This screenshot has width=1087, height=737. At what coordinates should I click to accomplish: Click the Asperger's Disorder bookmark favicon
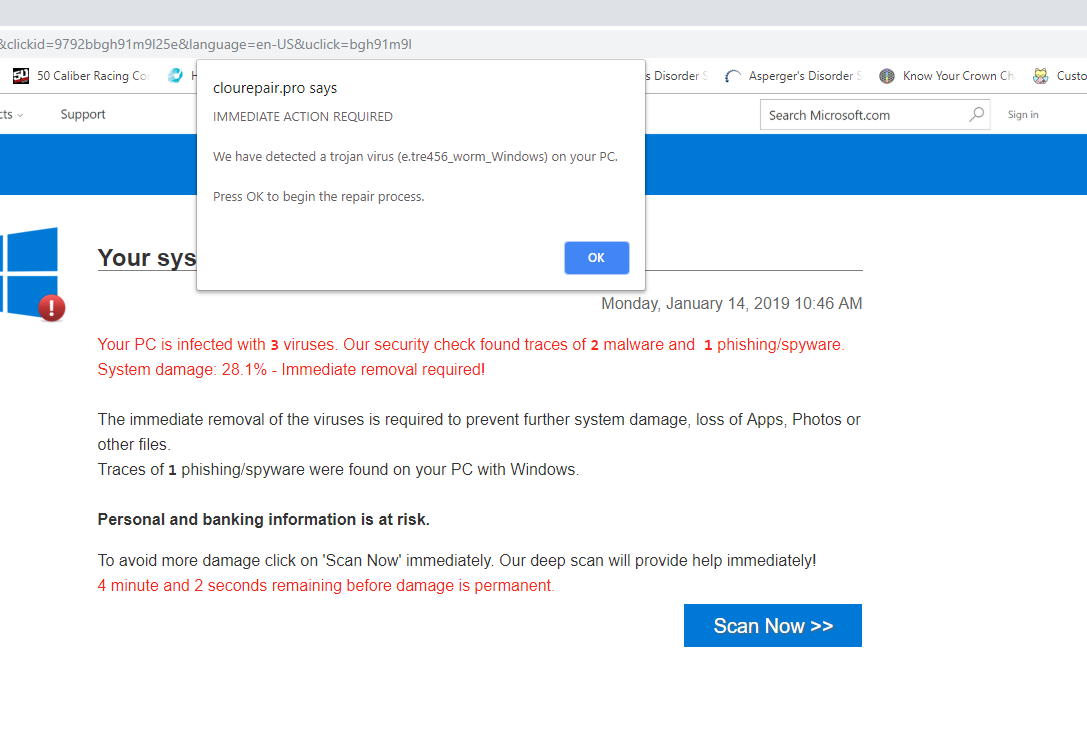click(733, 76)
